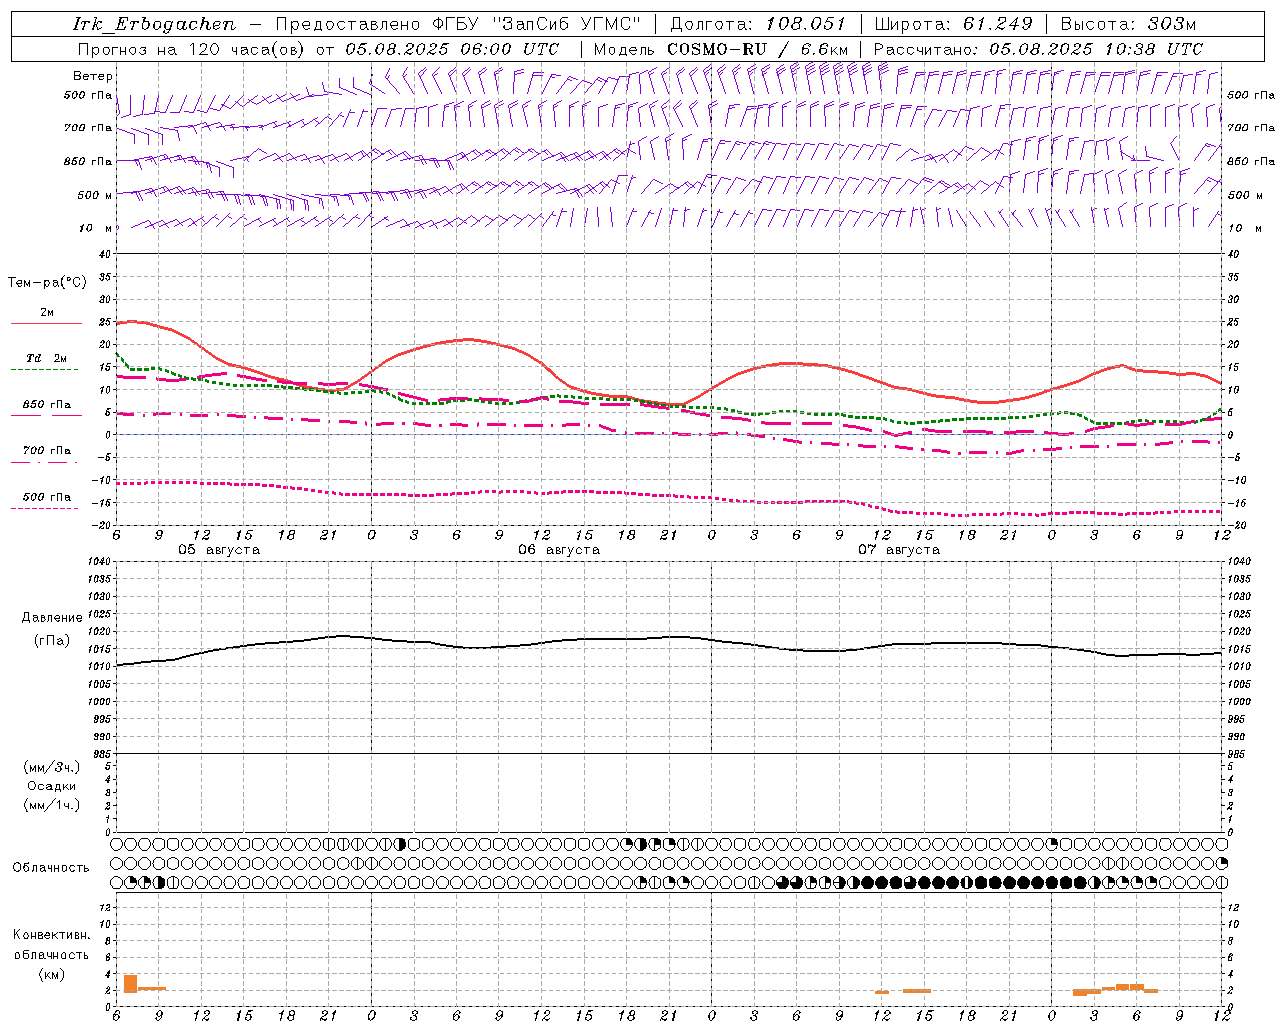Click the (мм/1ч.) precipitation unit label
Screen dimensions: 1280x1024
52,805
